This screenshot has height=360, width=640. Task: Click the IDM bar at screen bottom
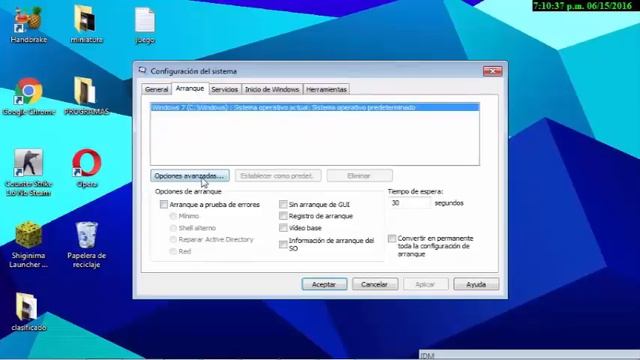529,355
